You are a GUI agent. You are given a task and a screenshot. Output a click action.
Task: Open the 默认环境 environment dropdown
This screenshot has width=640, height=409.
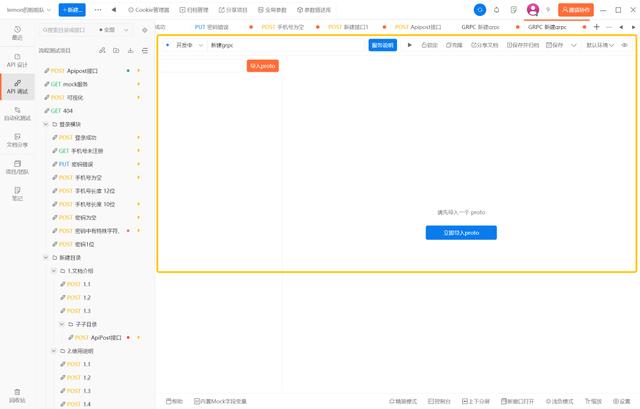(600, 45)
